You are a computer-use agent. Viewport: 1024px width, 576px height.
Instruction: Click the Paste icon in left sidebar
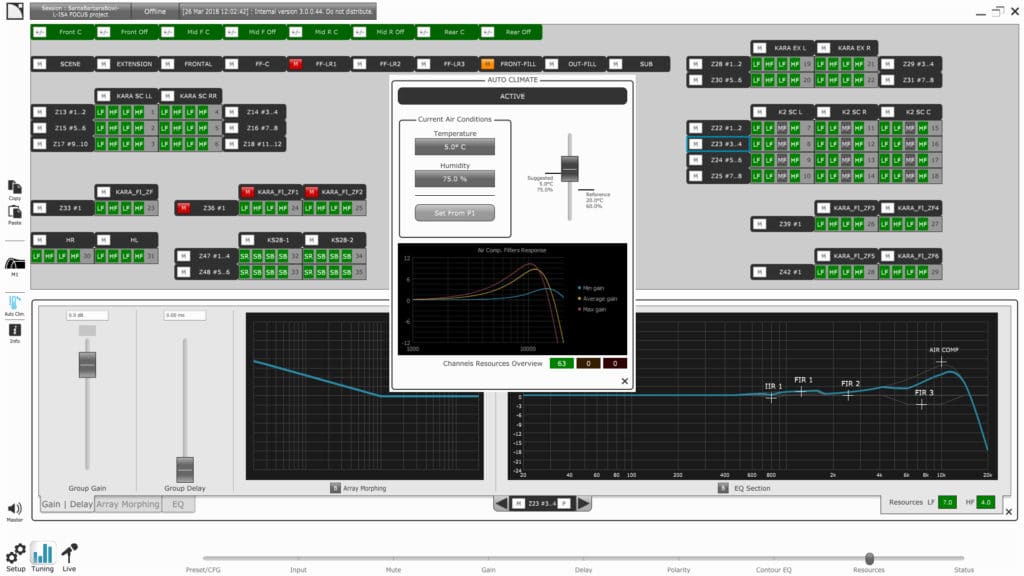(15, 213)
